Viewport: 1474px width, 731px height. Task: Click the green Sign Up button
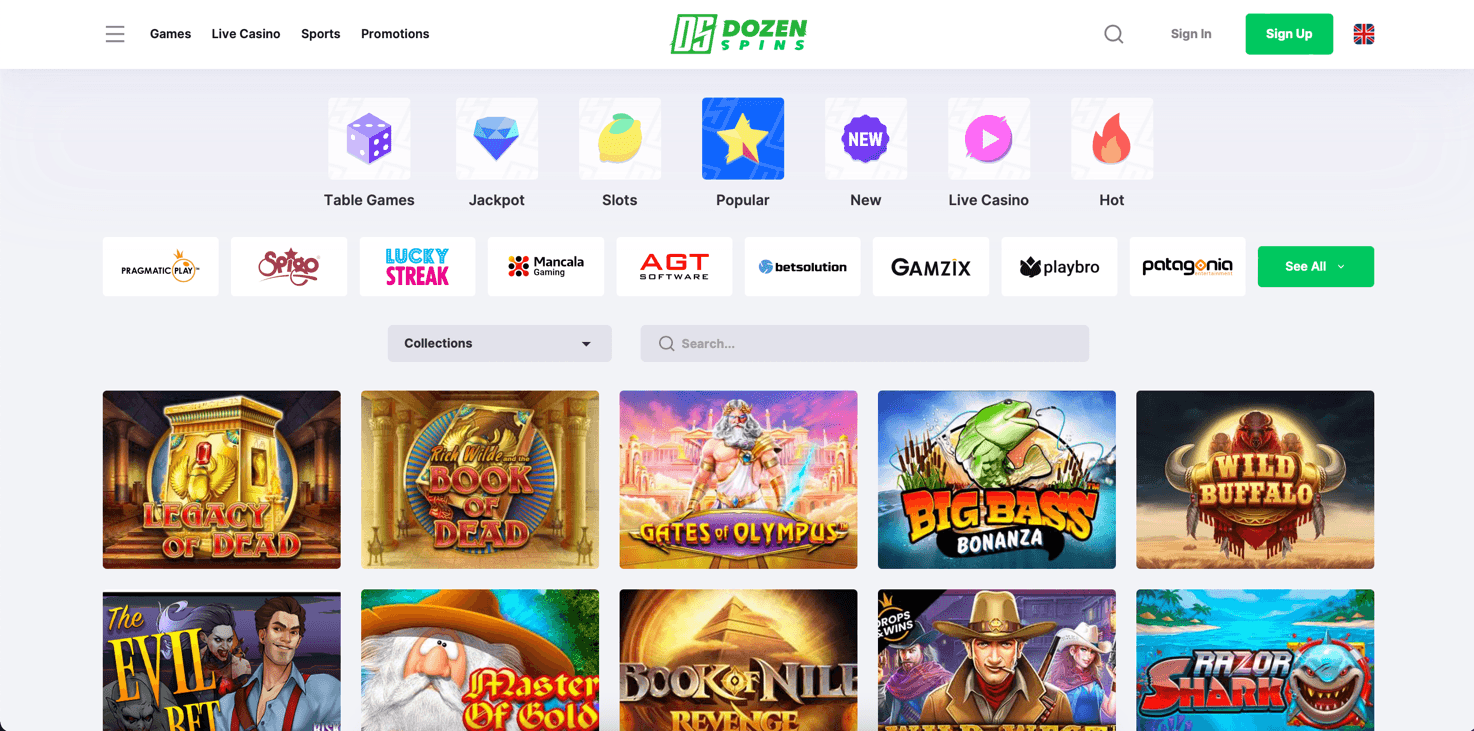point(1289,34)
